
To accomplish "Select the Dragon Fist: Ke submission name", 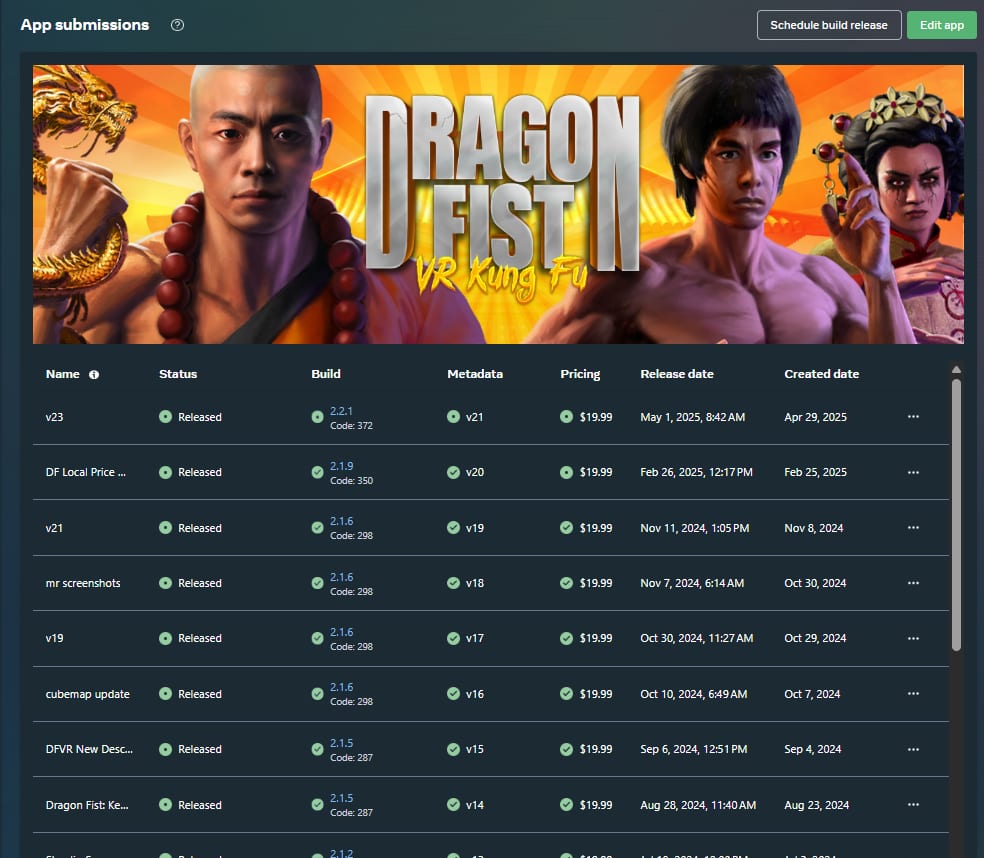I will pyautogui.click(x=87, y=805).
